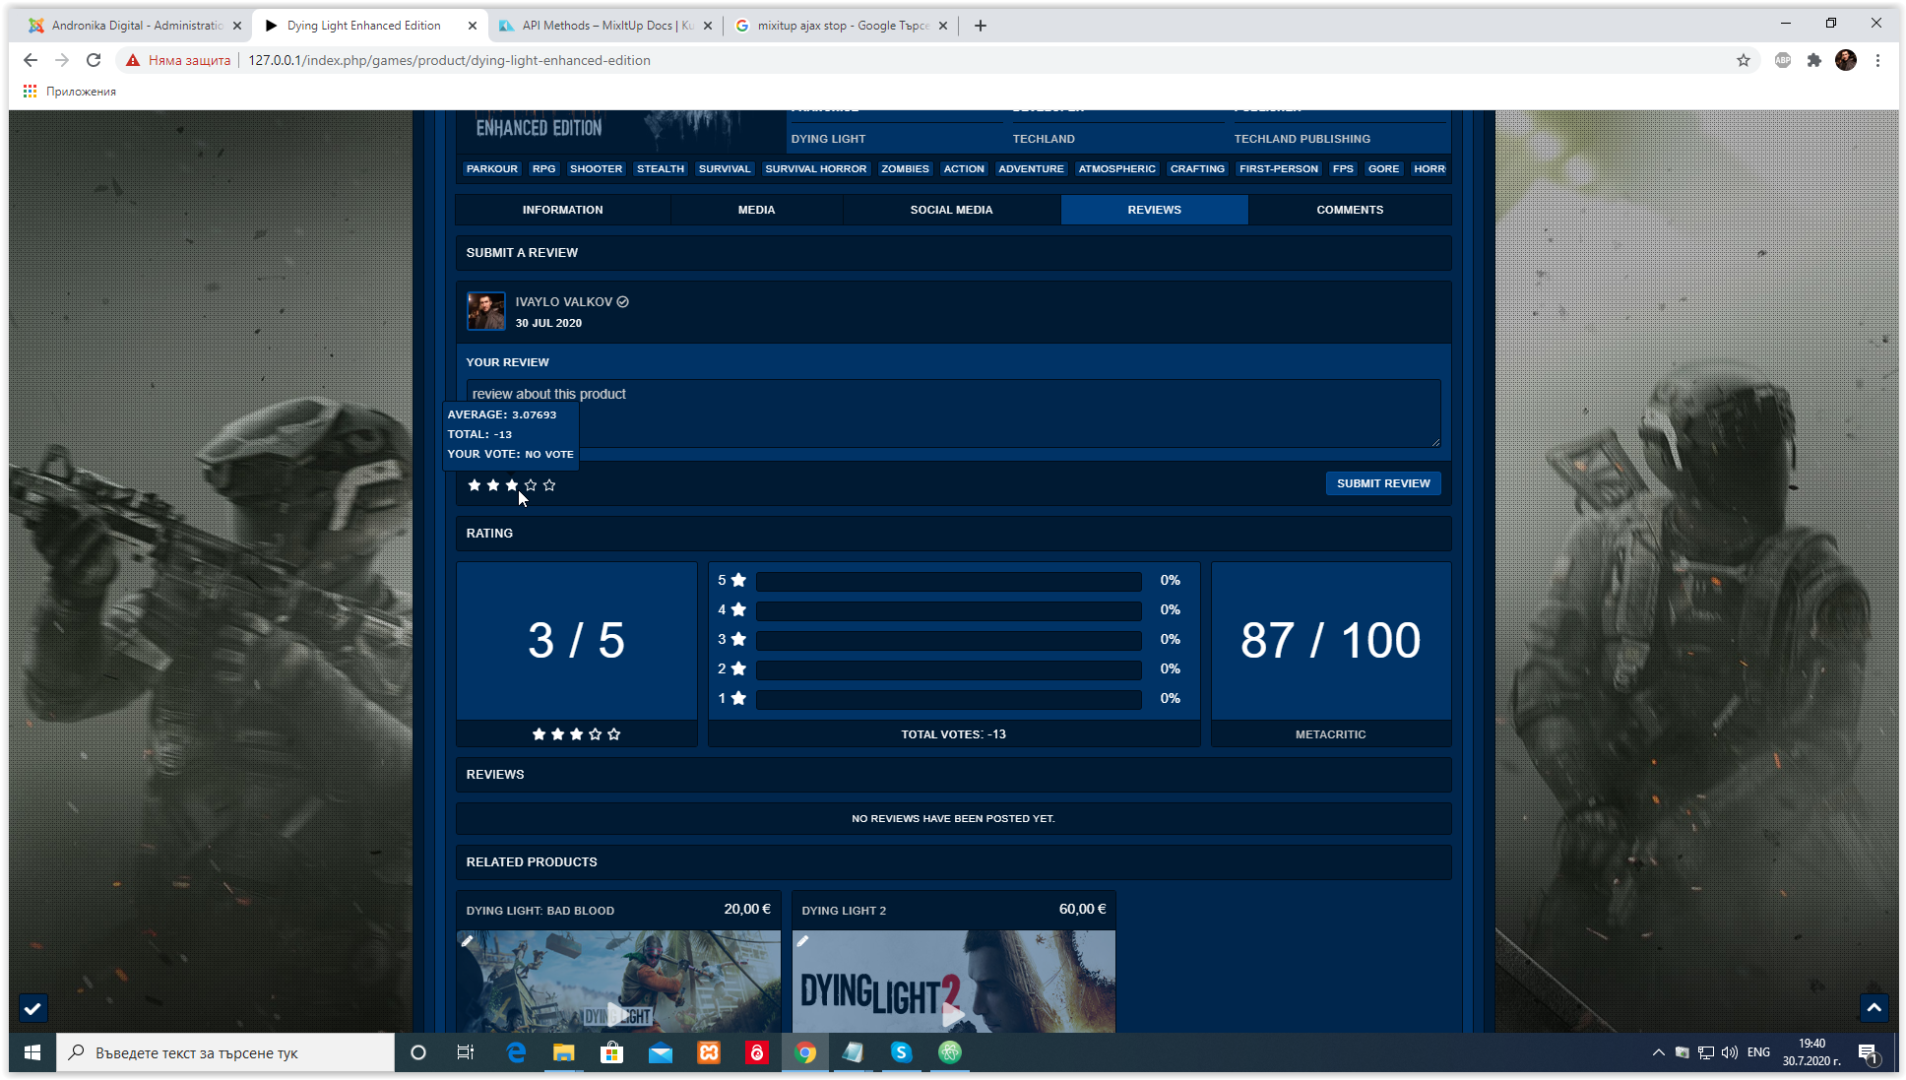1906x1080 pixels.
Task: Click the 1-star rating progress bar
Action: (948, 699)
